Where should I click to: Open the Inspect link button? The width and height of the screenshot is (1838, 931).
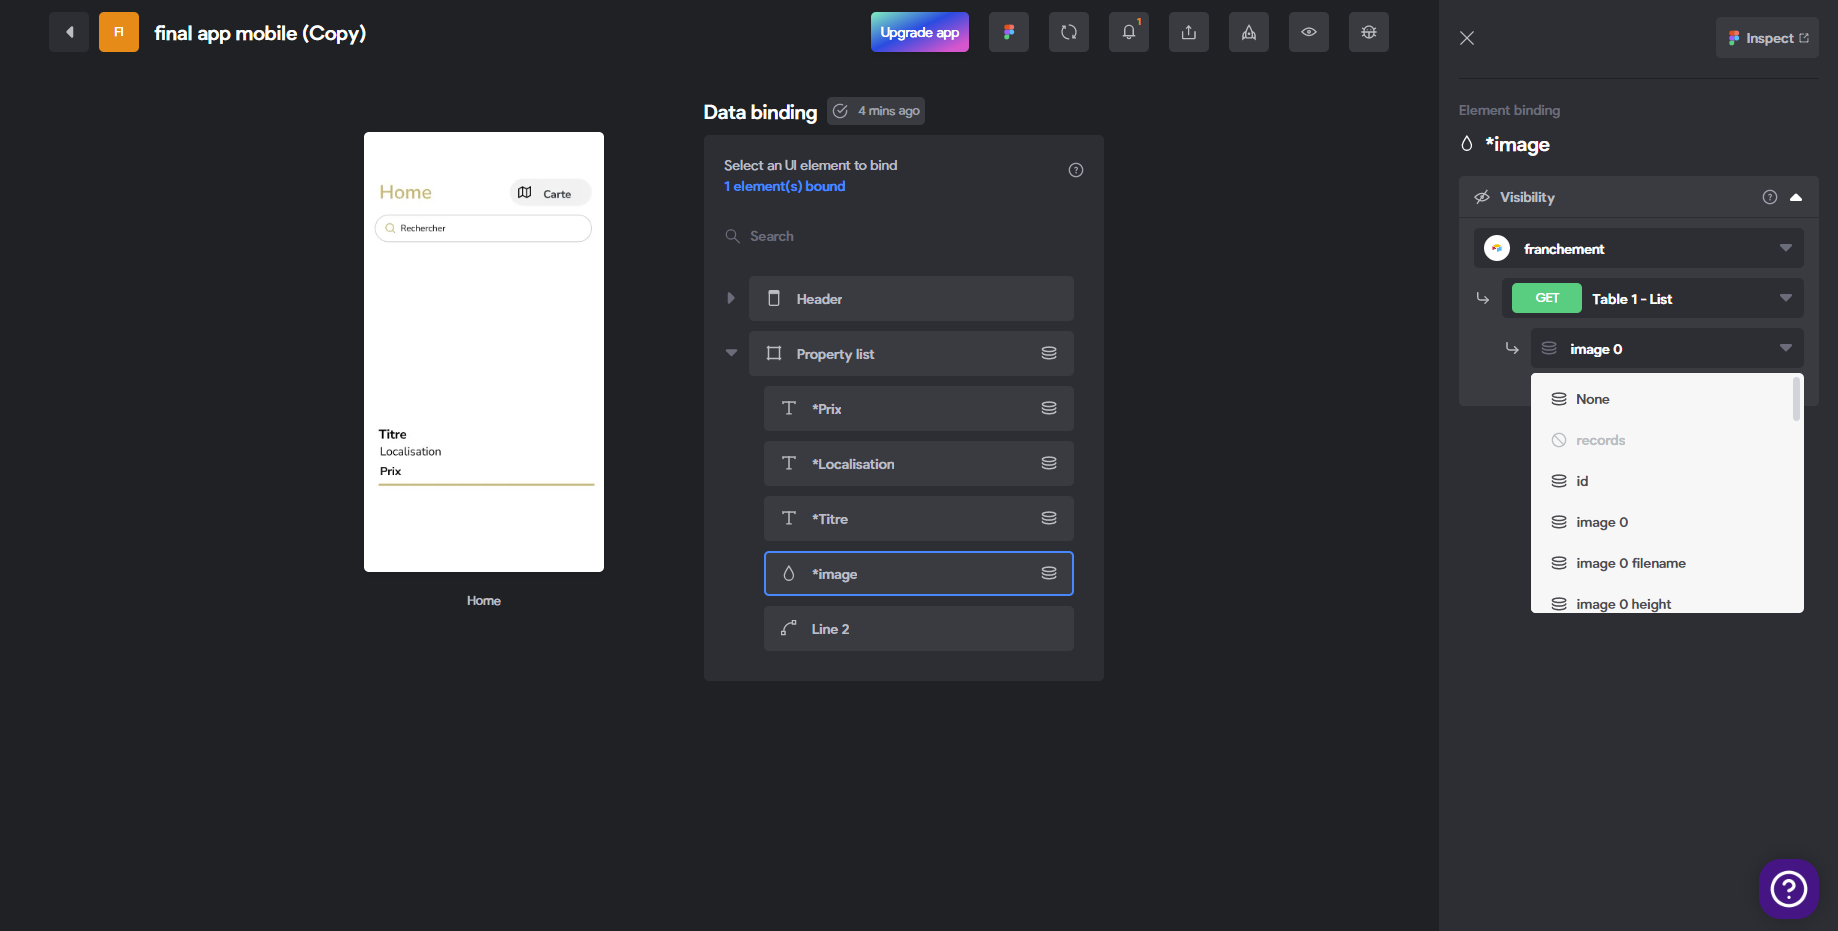tap(1767, 38)
